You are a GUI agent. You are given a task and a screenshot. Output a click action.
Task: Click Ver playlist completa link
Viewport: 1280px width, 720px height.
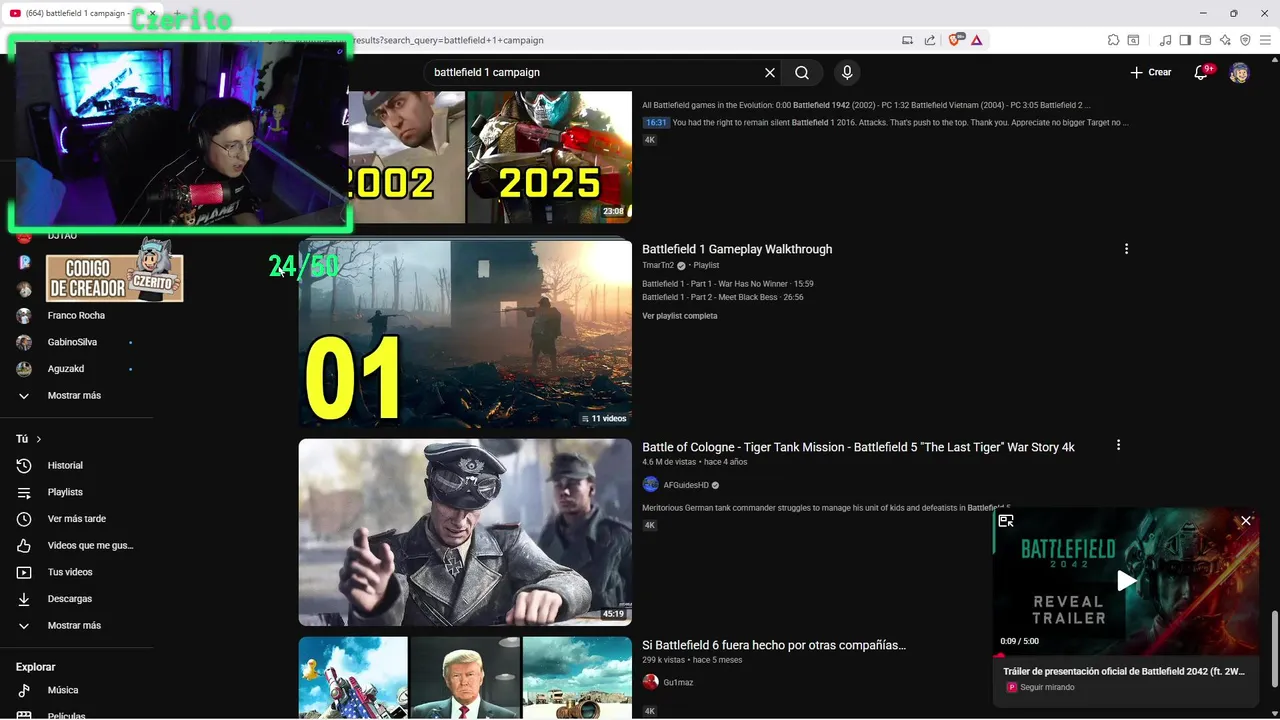[679, 316]
